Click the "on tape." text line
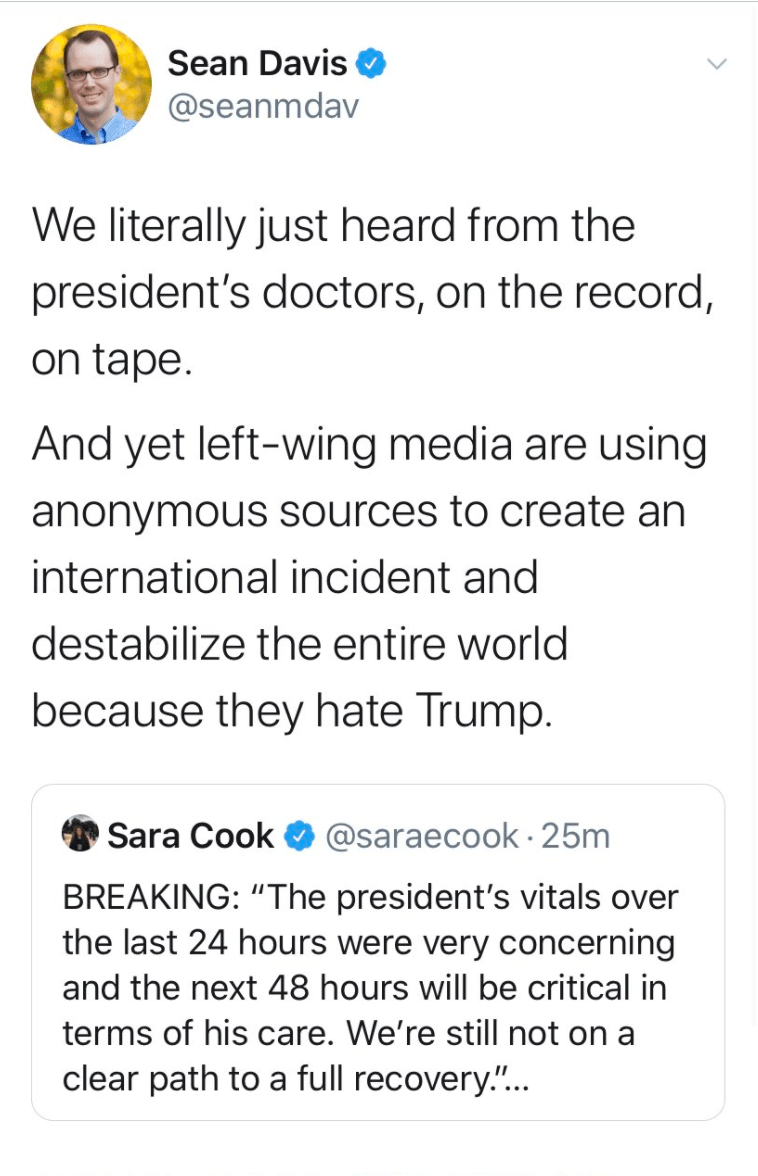Viewport: 758px width, 1176px height. (109, 360)
